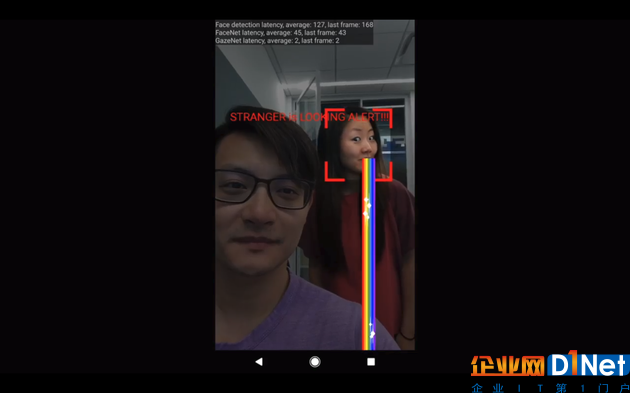Click the orange 企业网 logo text
This screenshot has width=630, height=393.
coord(507,366)
